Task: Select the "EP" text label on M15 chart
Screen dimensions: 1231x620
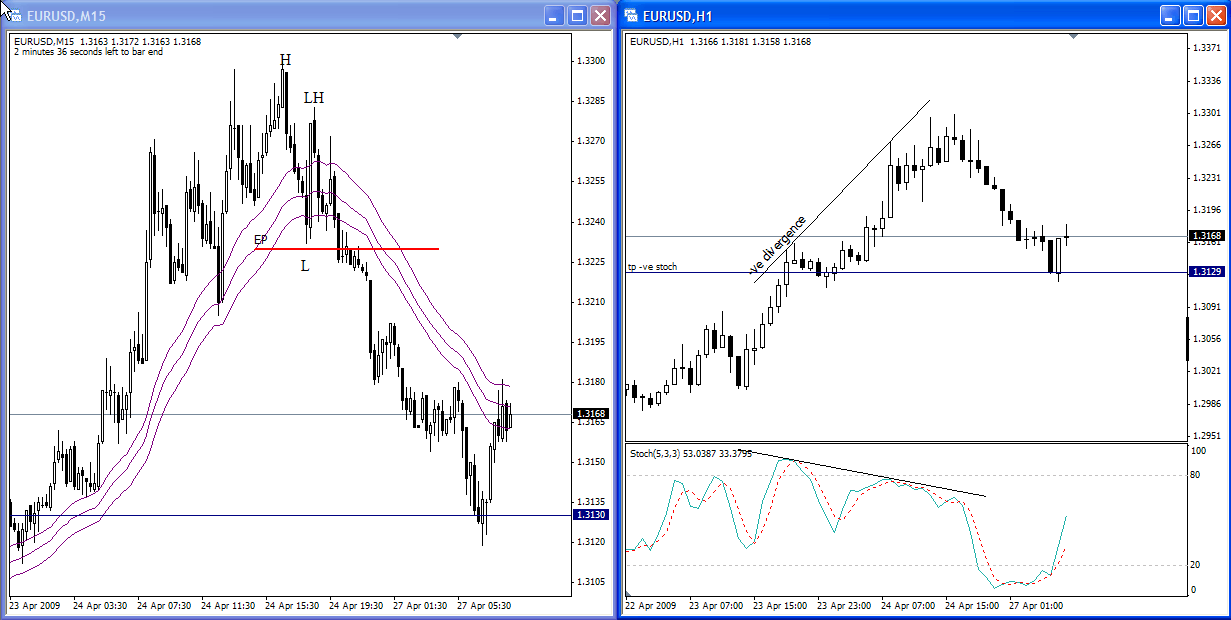Action: 260,240
